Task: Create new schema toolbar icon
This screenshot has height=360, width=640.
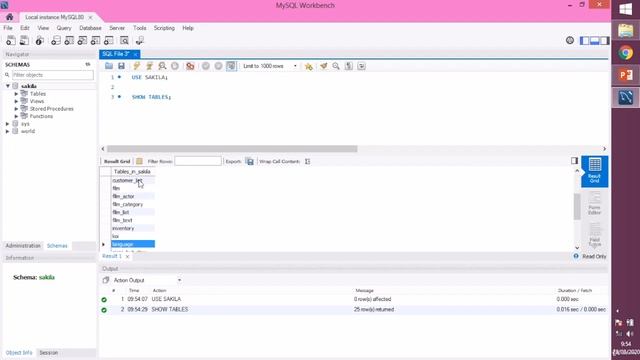Action: [x=56, y=40]
